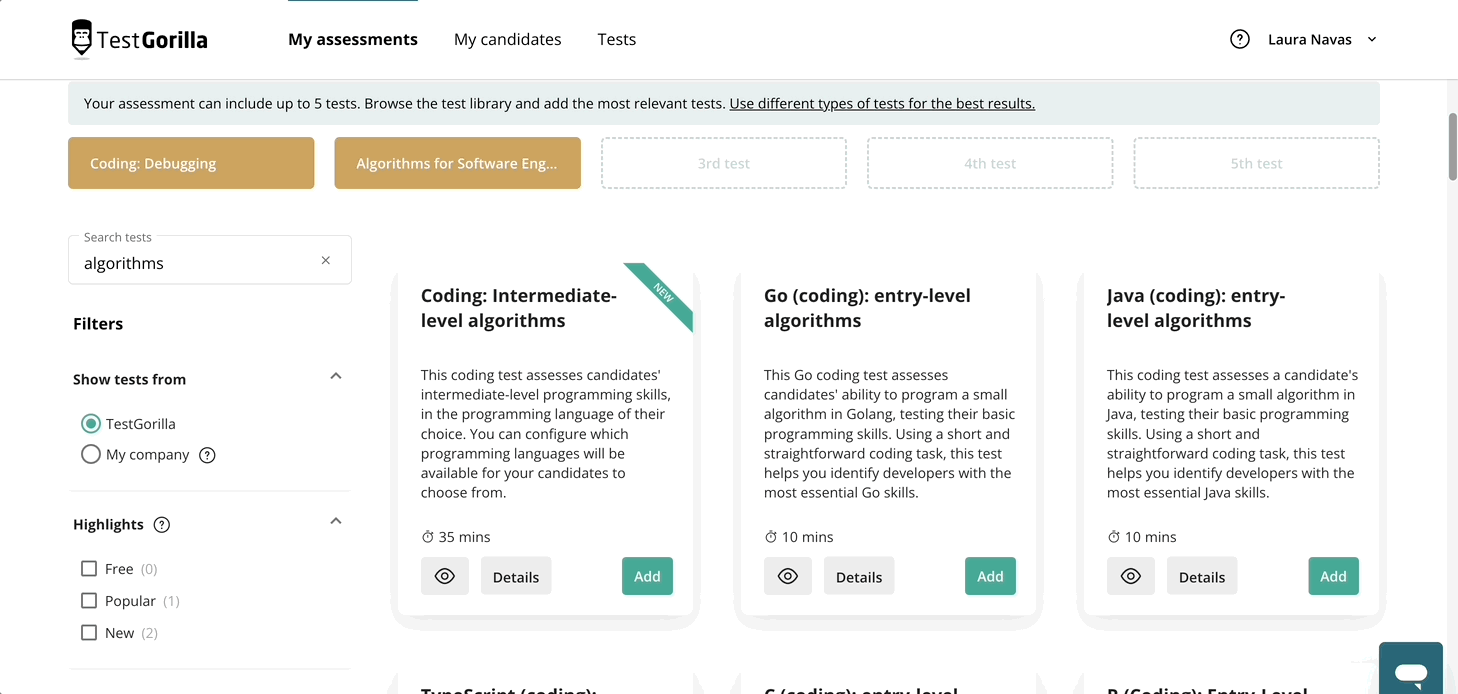Click the info icon beside Highlights
The height and width of the screenshot is (694, 1458).
click(162, 525)
